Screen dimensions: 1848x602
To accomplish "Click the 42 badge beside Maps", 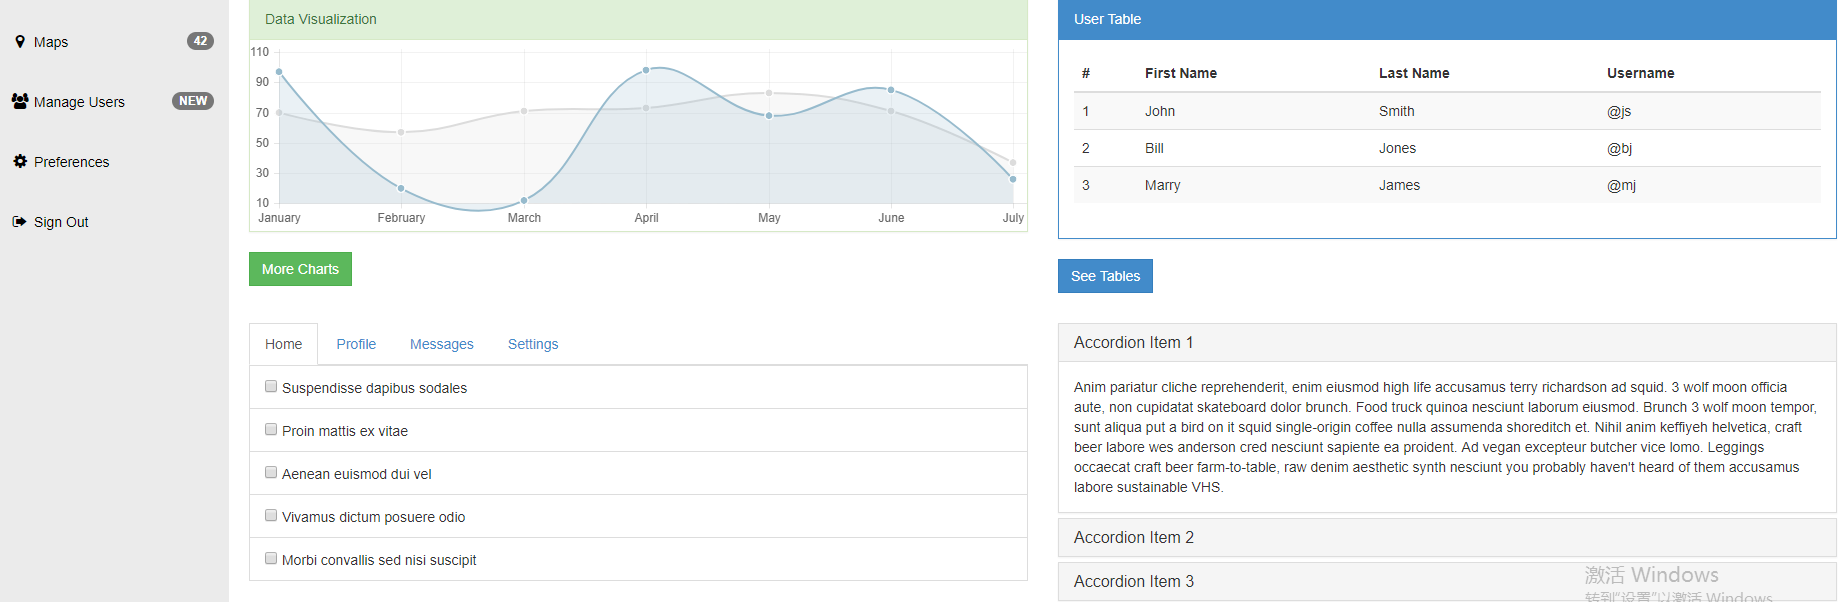I will tap(200, 41).
